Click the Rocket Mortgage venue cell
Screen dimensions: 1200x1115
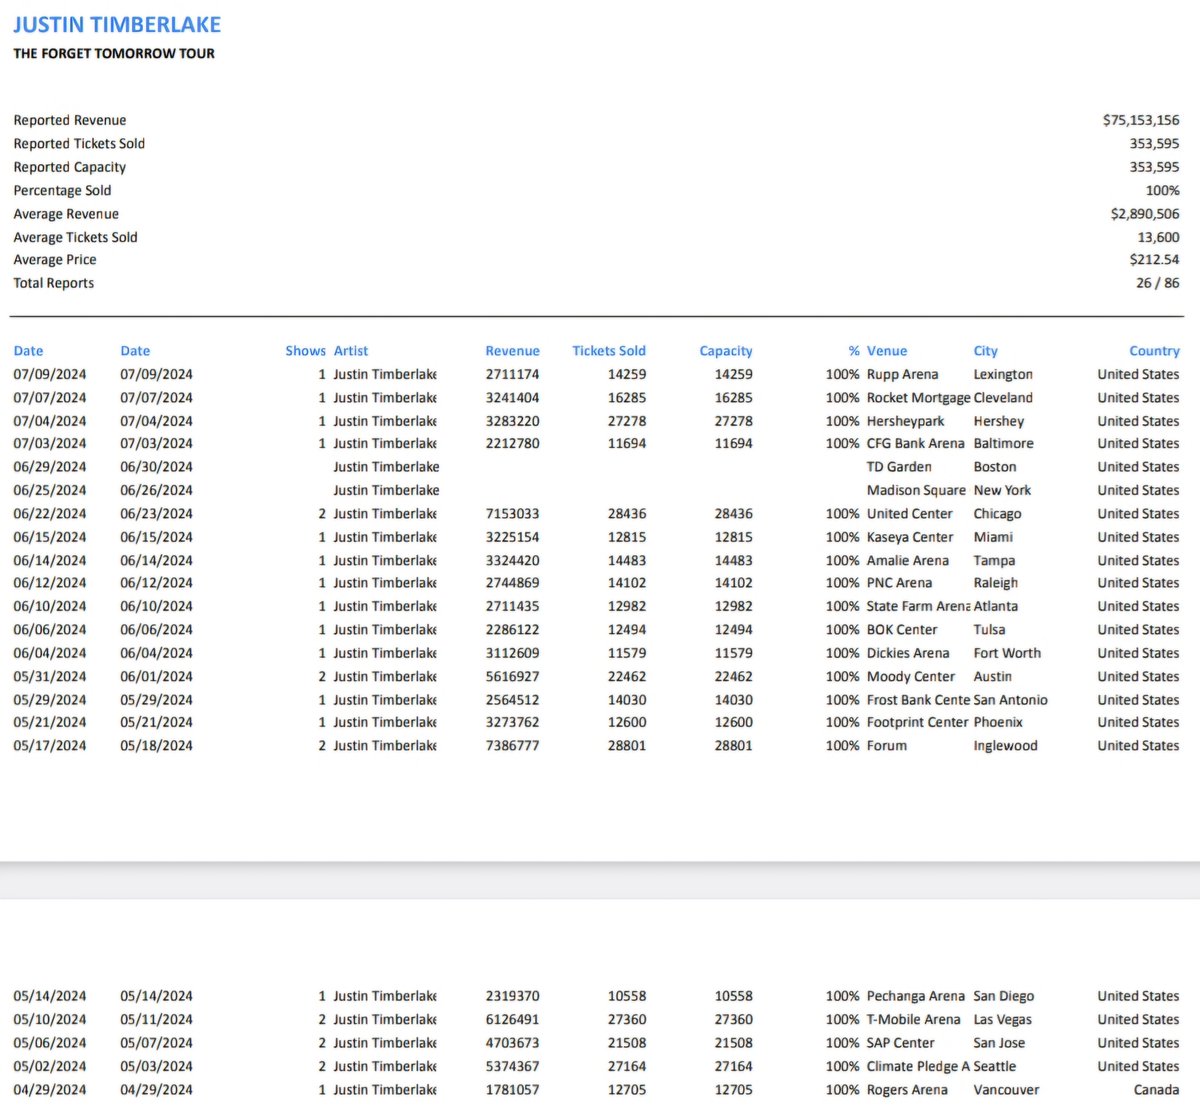[x=918, y=398]
